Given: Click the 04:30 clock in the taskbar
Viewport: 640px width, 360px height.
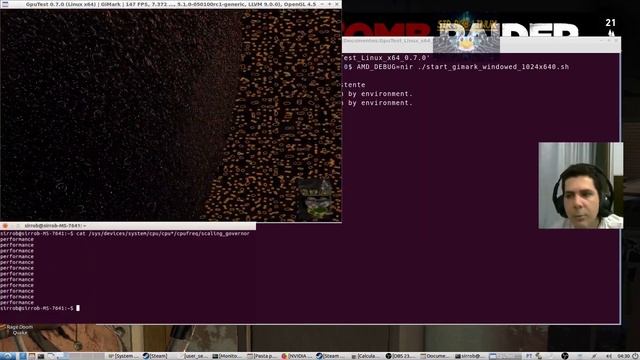Looking at the screenshot, I should [x=624, y=356].
